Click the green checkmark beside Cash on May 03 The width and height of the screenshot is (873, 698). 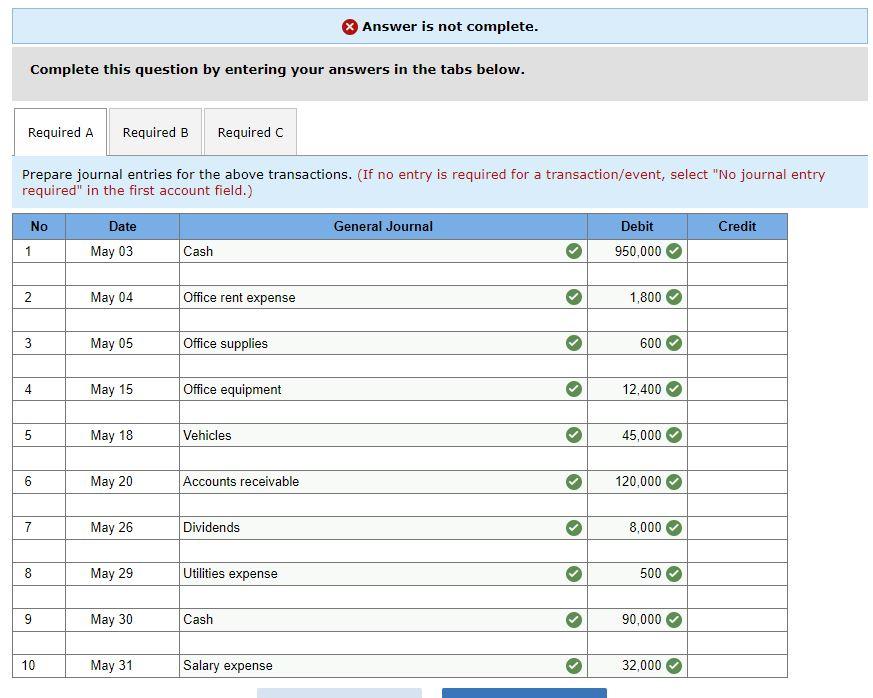coord(572,252)
